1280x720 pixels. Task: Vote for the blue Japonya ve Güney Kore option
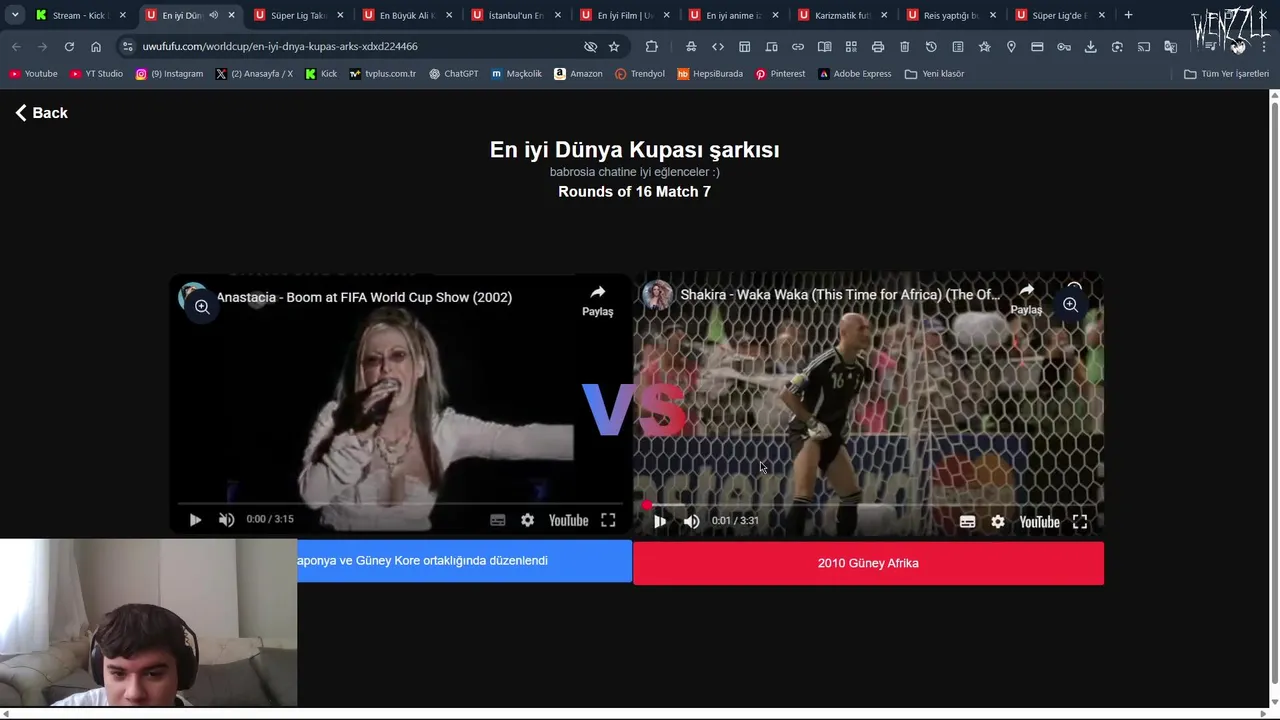click(x=465, y=561)
